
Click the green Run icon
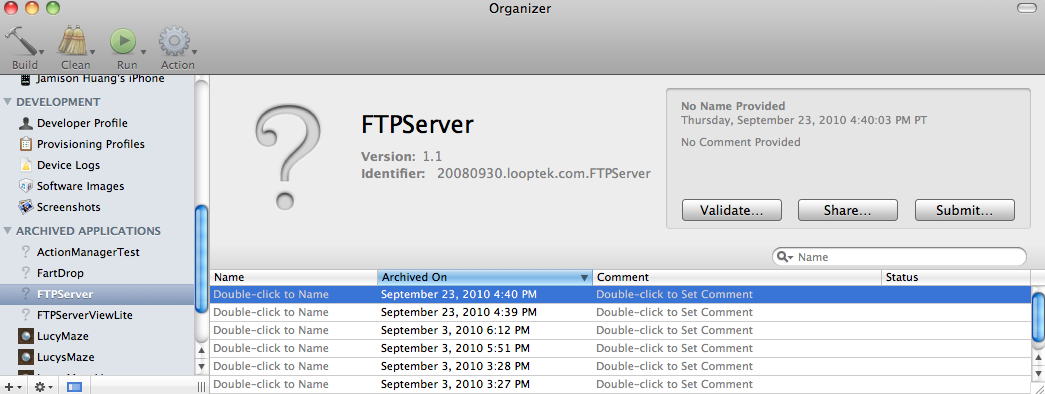pos(124,41)
